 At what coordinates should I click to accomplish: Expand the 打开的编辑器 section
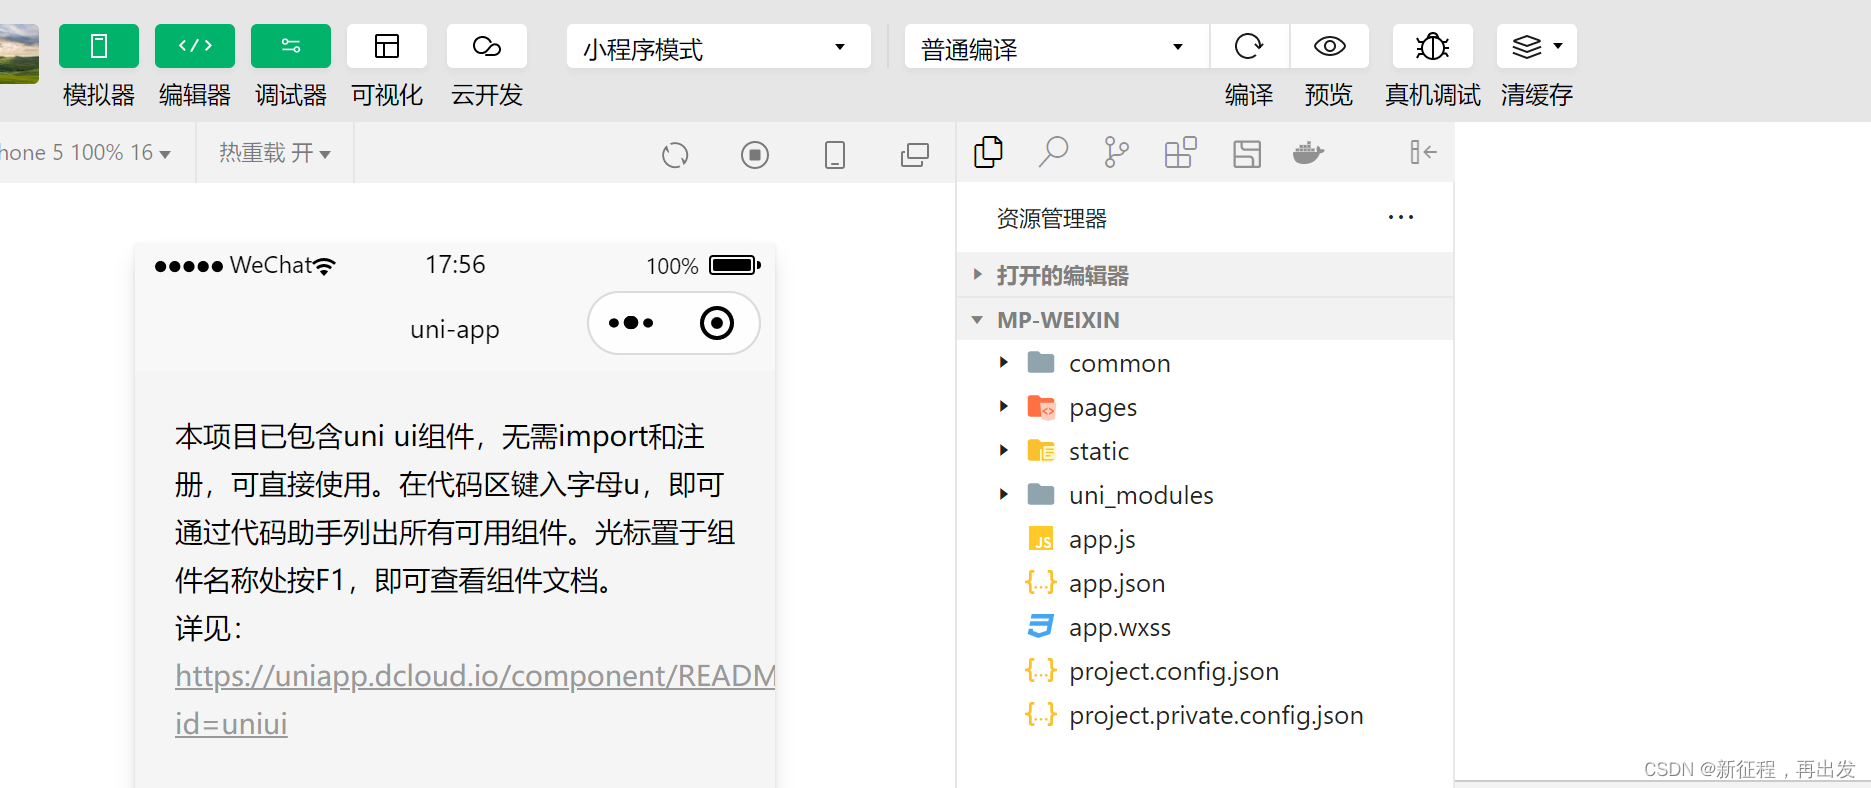pyautogui.click(x=1205, y=275)
